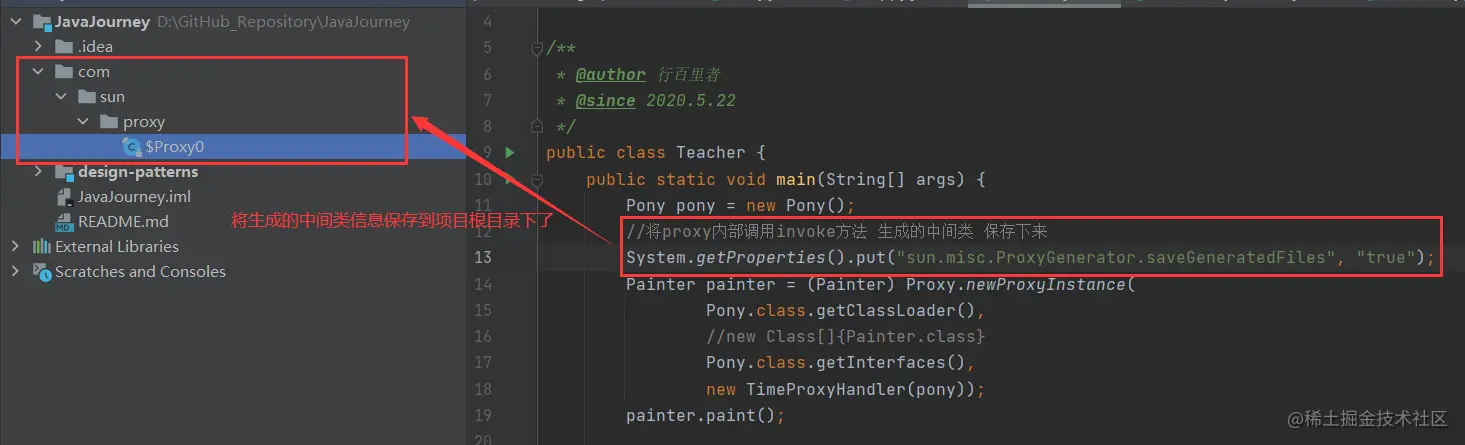Click the main method name
This screenshot has width=1465, height=445.
(x=796, y=179)
